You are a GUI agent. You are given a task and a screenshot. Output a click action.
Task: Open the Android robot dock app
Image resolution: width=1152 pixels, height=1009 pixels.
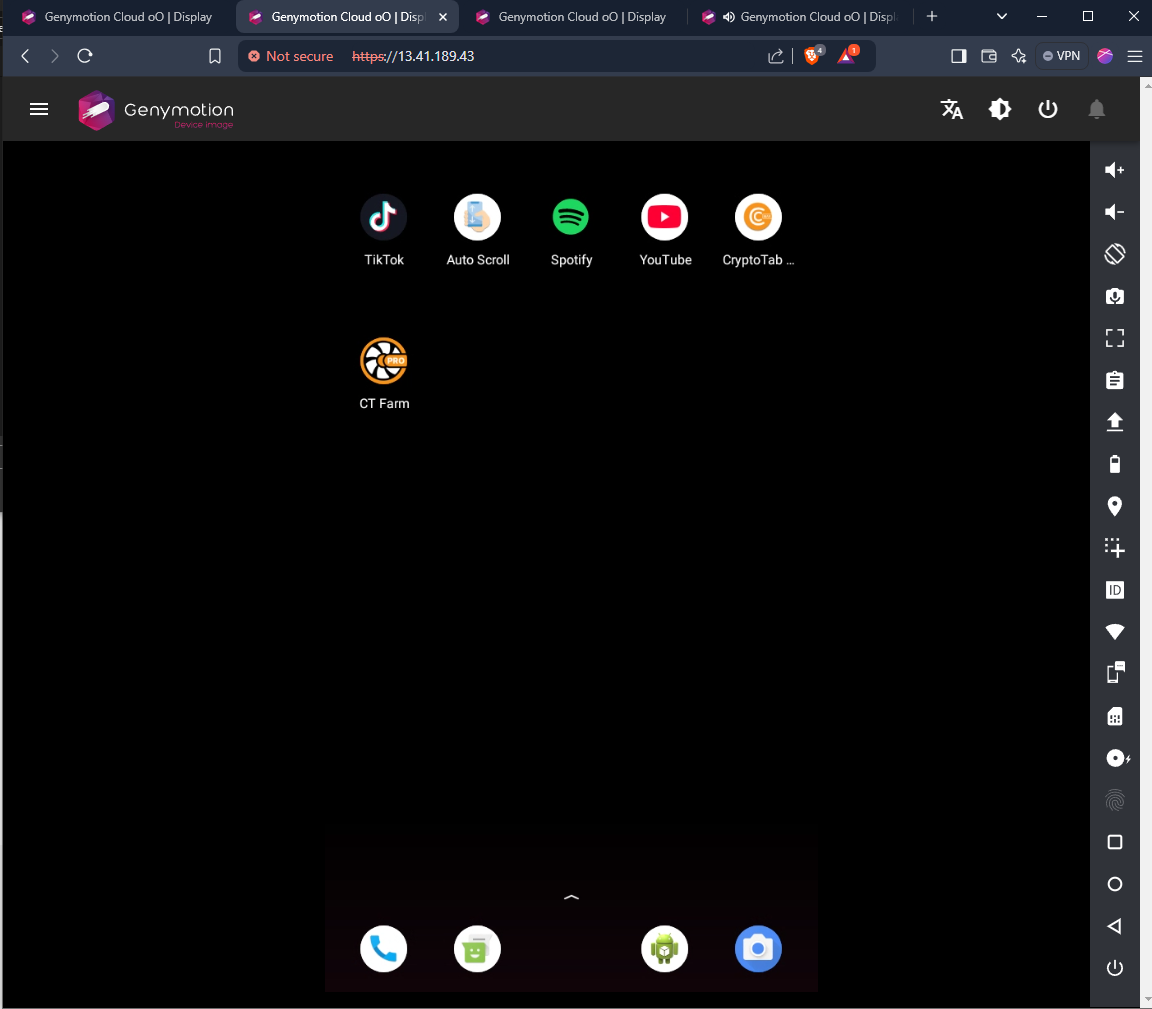coord(664,949)
